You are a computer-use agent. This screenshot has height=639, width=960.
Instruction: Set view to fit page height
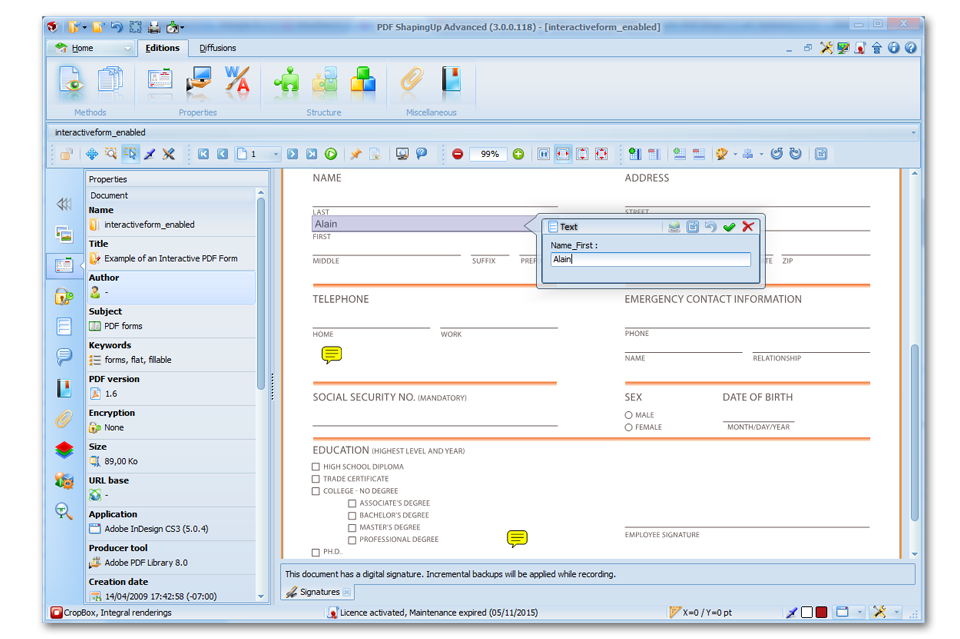click(582, 154)
